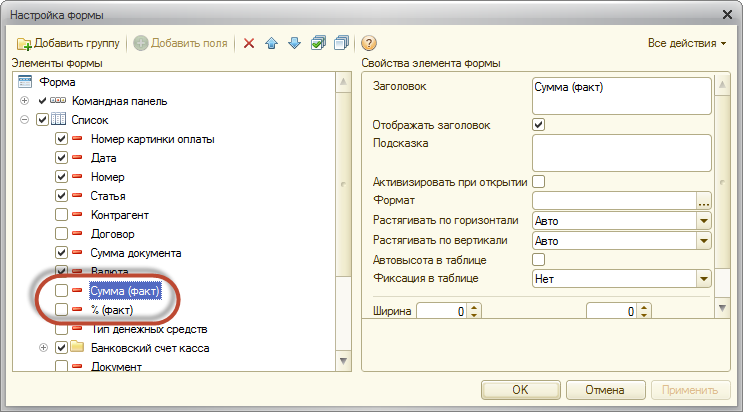Click red field icon beside Контрагент

[77, 214]
